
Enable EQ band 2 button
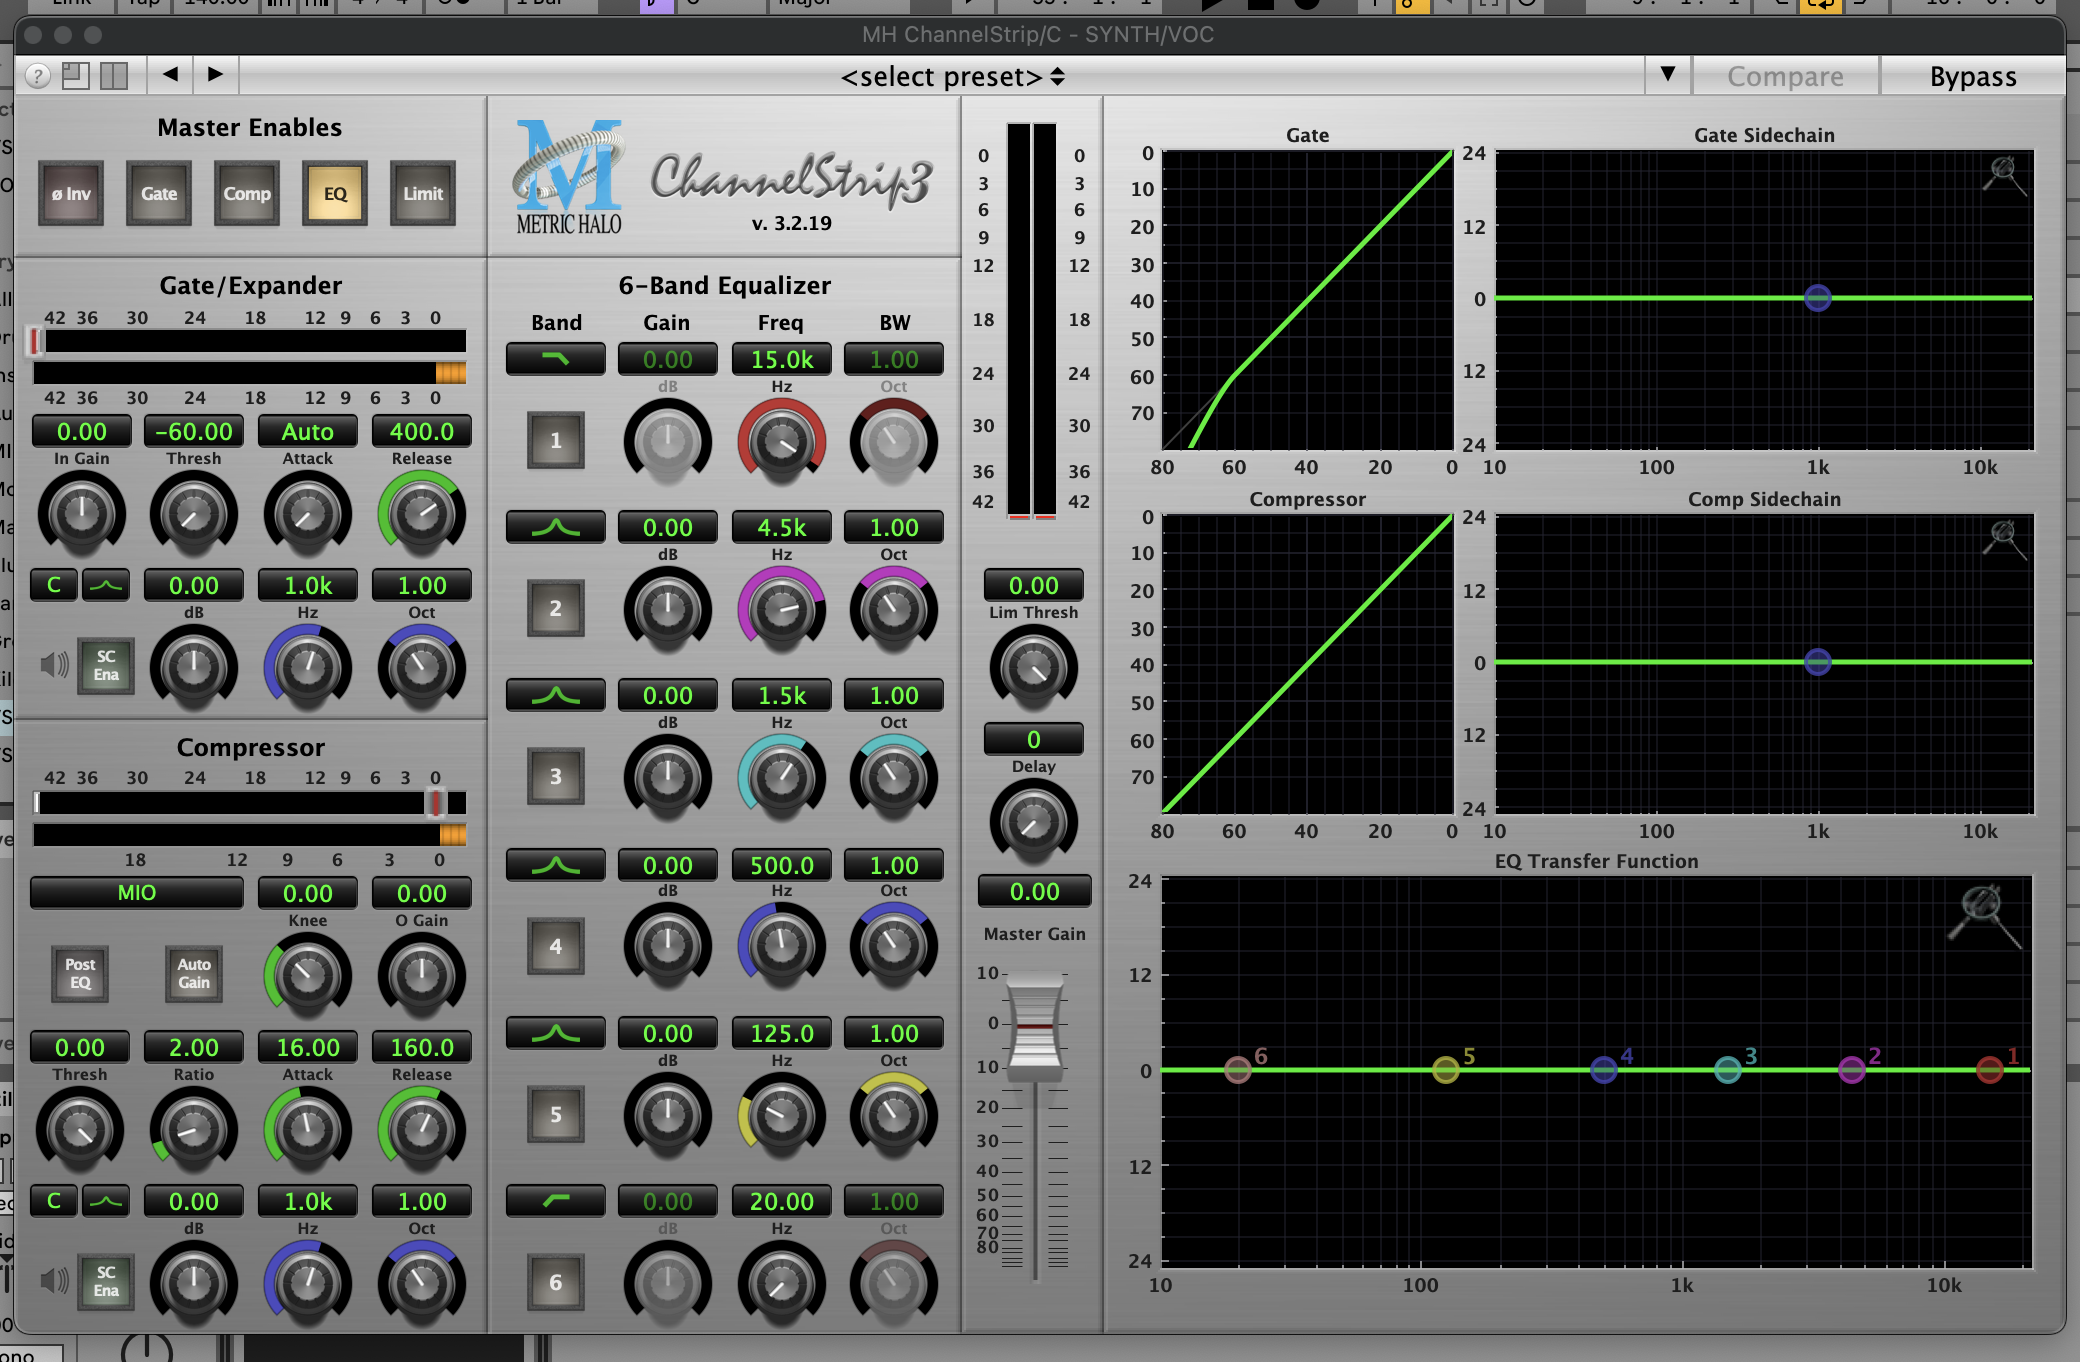pyautogui.click(x=556, y=608)
